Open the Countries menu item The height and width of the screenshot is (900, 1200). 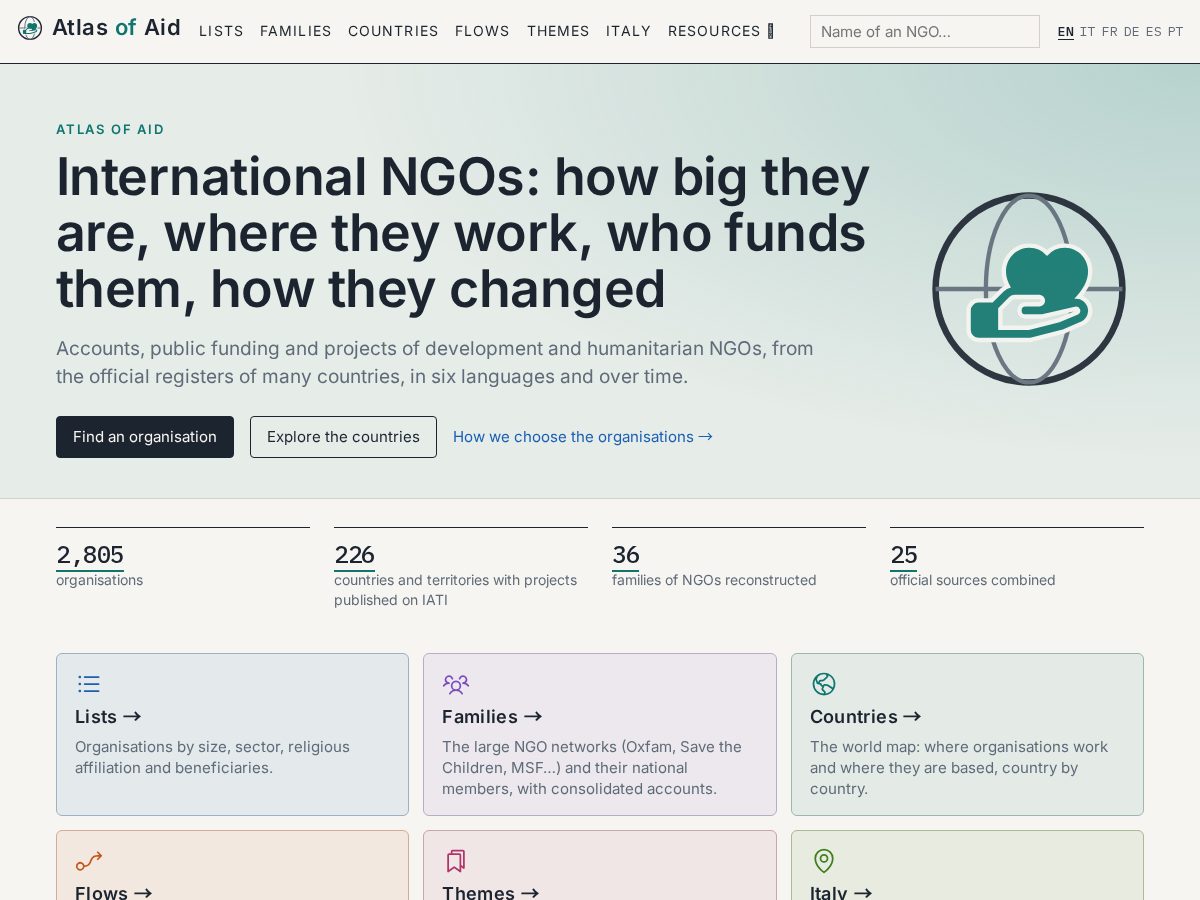[393, 31]
